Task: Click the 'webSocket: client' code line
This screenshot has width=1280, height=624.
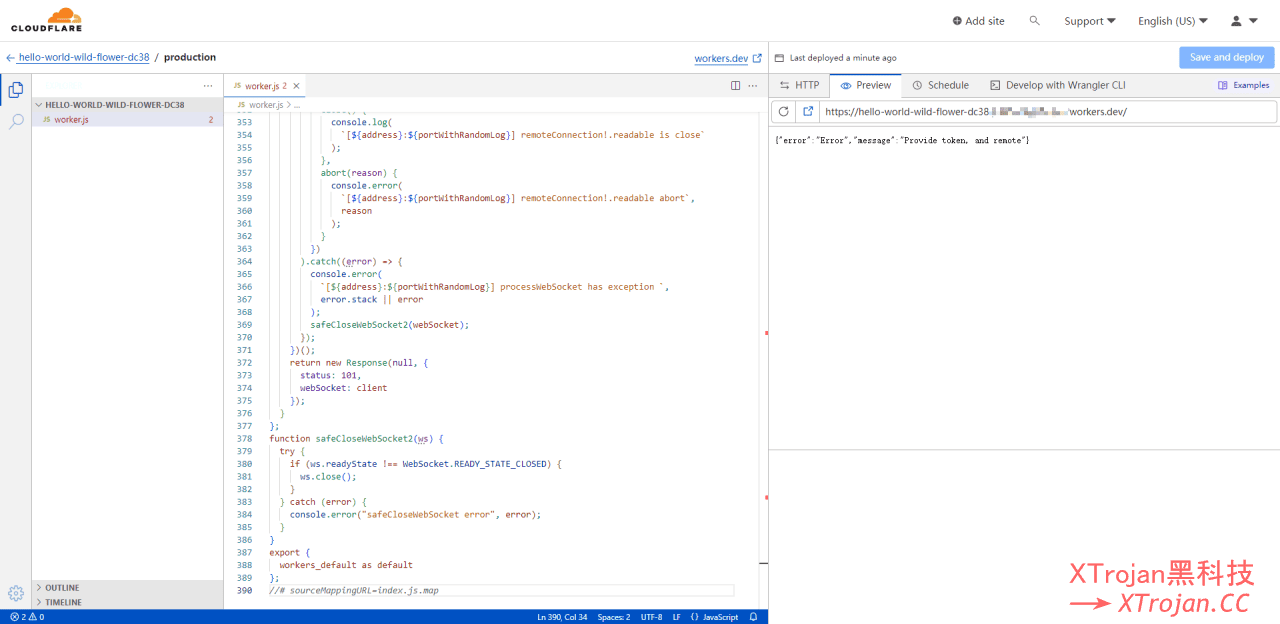Action: (x=343, y=388)
